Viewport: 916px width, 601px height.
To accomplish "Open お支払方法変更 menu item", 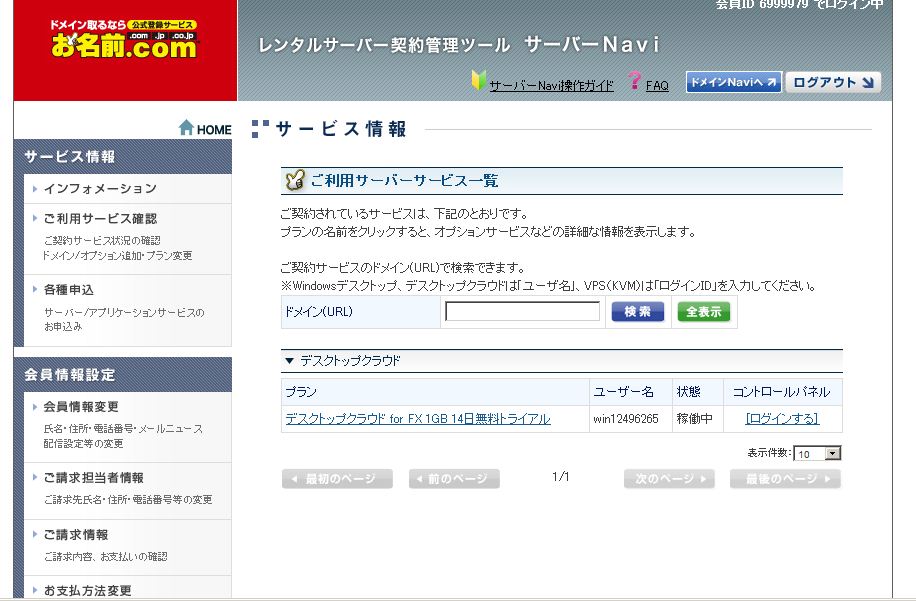I will coord(88,590).
